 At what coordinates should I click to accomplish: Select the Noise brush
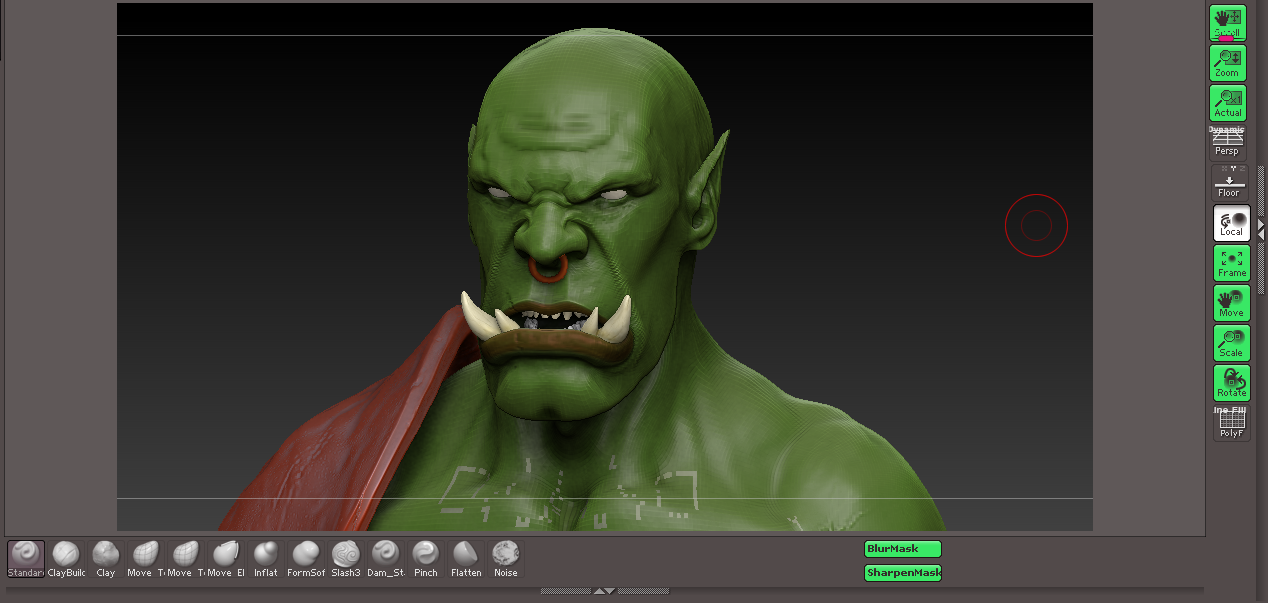coord(506,559)
